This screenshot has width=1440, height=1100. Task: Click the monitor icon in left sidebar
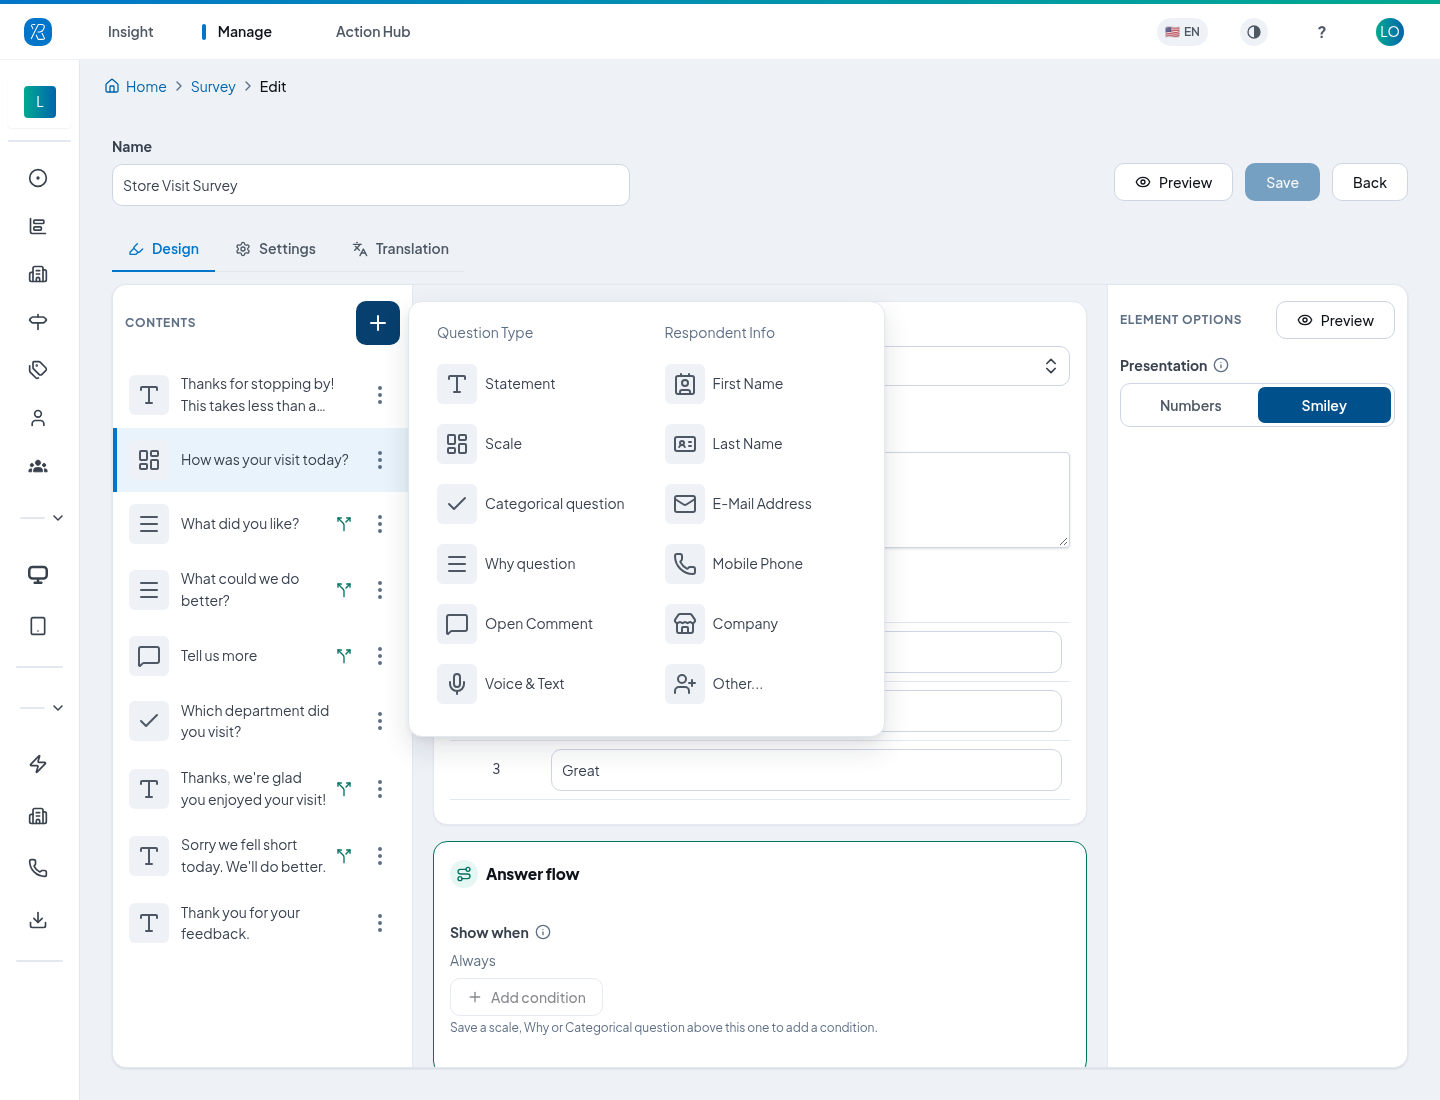pyautogui.click(x=38, y=574)
